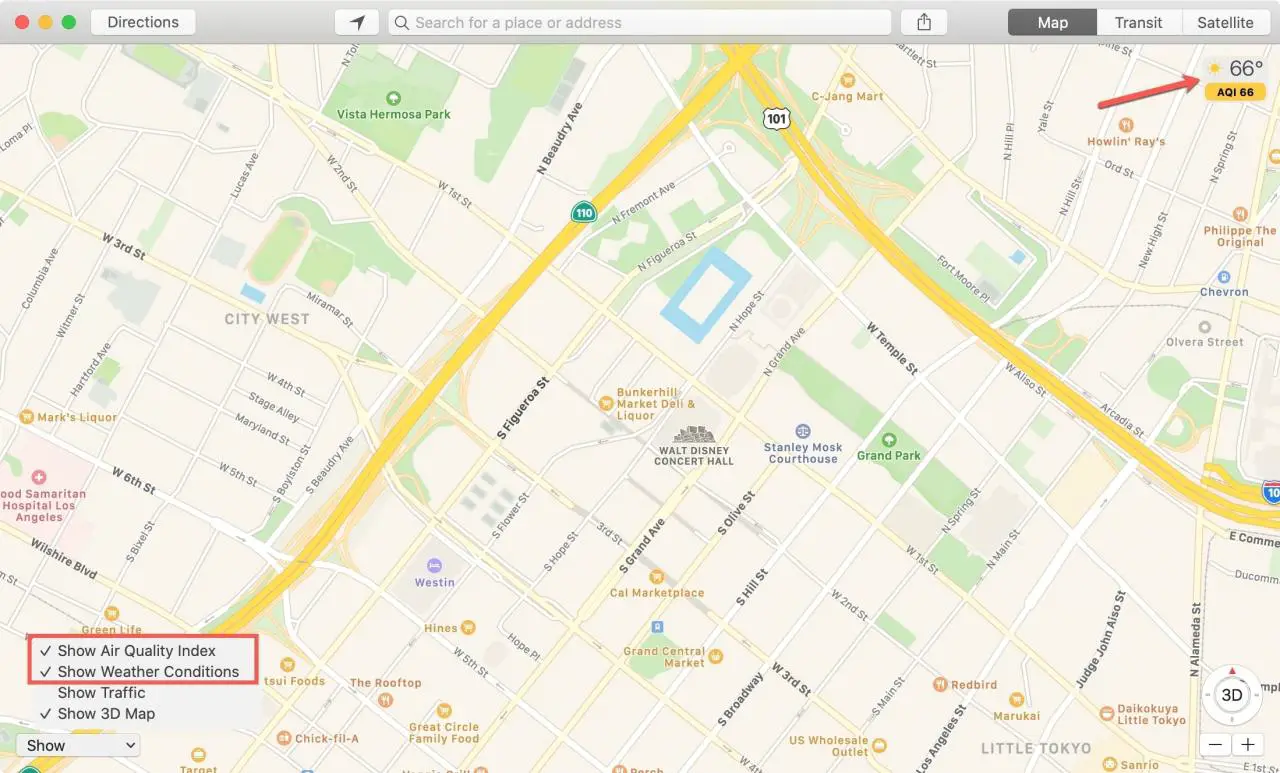Focus the place or address search field
The image size is (1280, 773).
click(x=640, y=22)
